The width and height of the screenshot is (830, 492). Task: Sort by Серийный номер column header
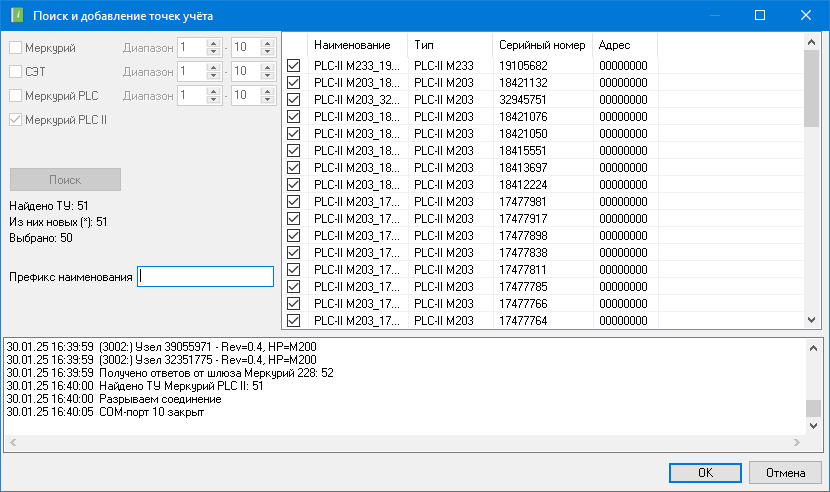(x=542, y=45)
